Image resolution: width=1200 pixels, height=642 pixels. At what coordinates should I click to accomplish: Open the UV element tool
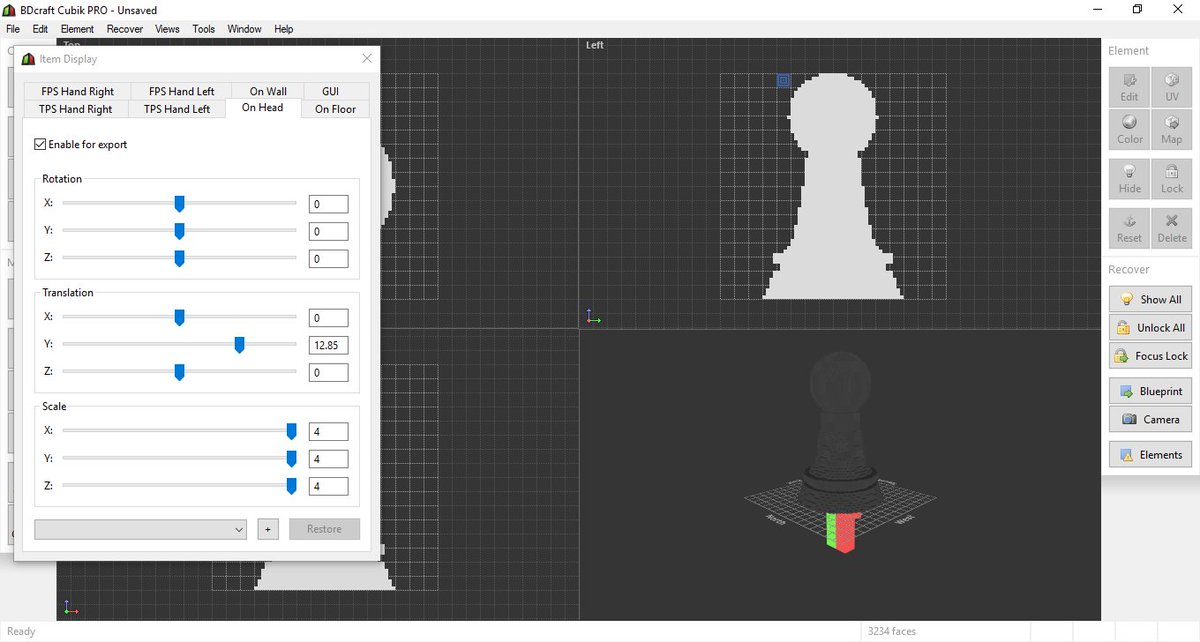(1171, 87)
